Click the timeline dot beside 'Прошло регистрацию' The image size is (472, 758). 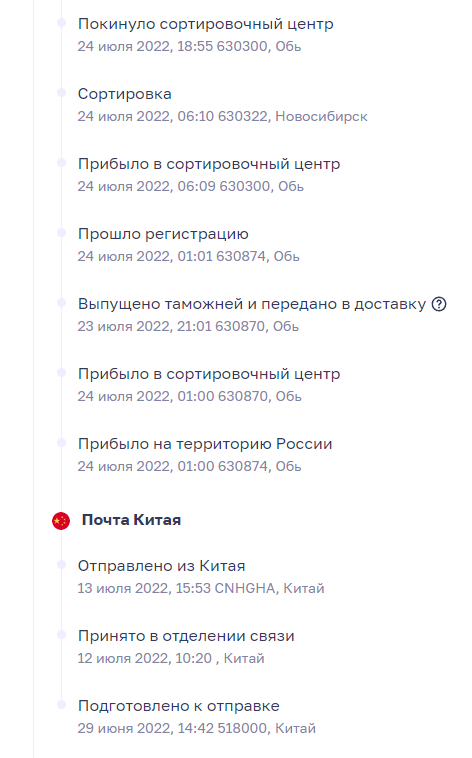(61, 233)
